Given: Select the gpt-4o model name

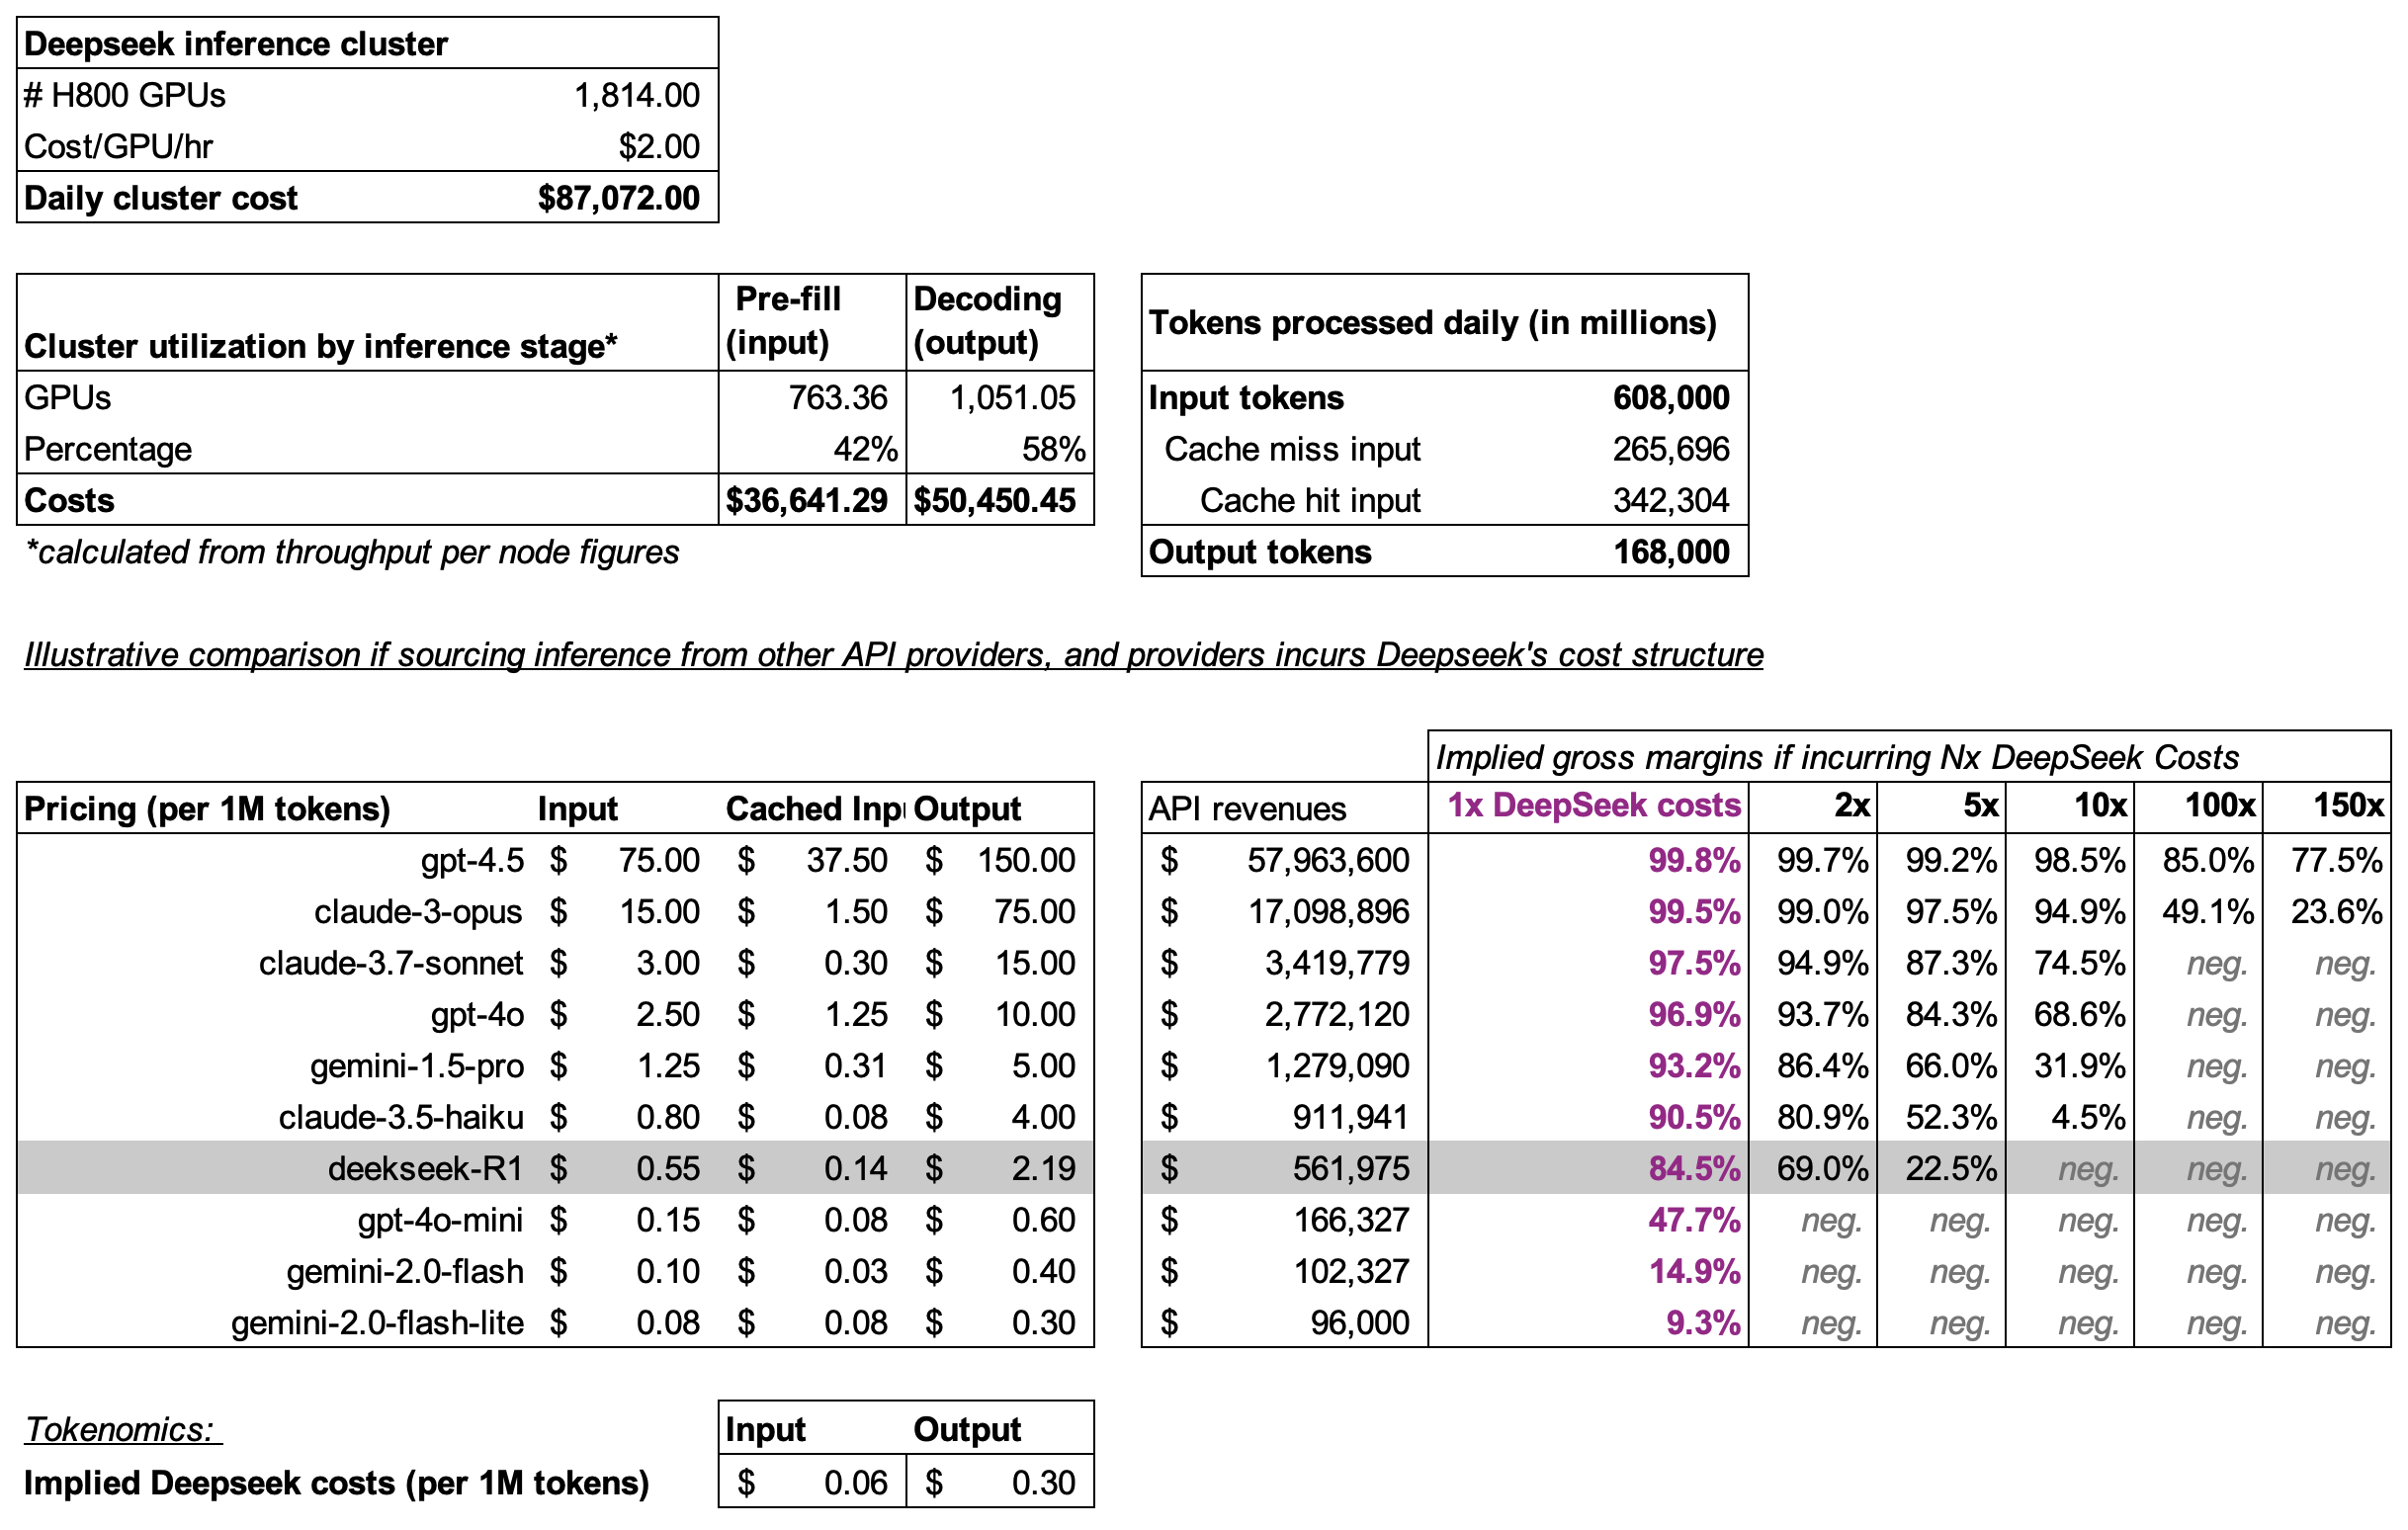Looking at the screenshot, I should (477, 1015).
